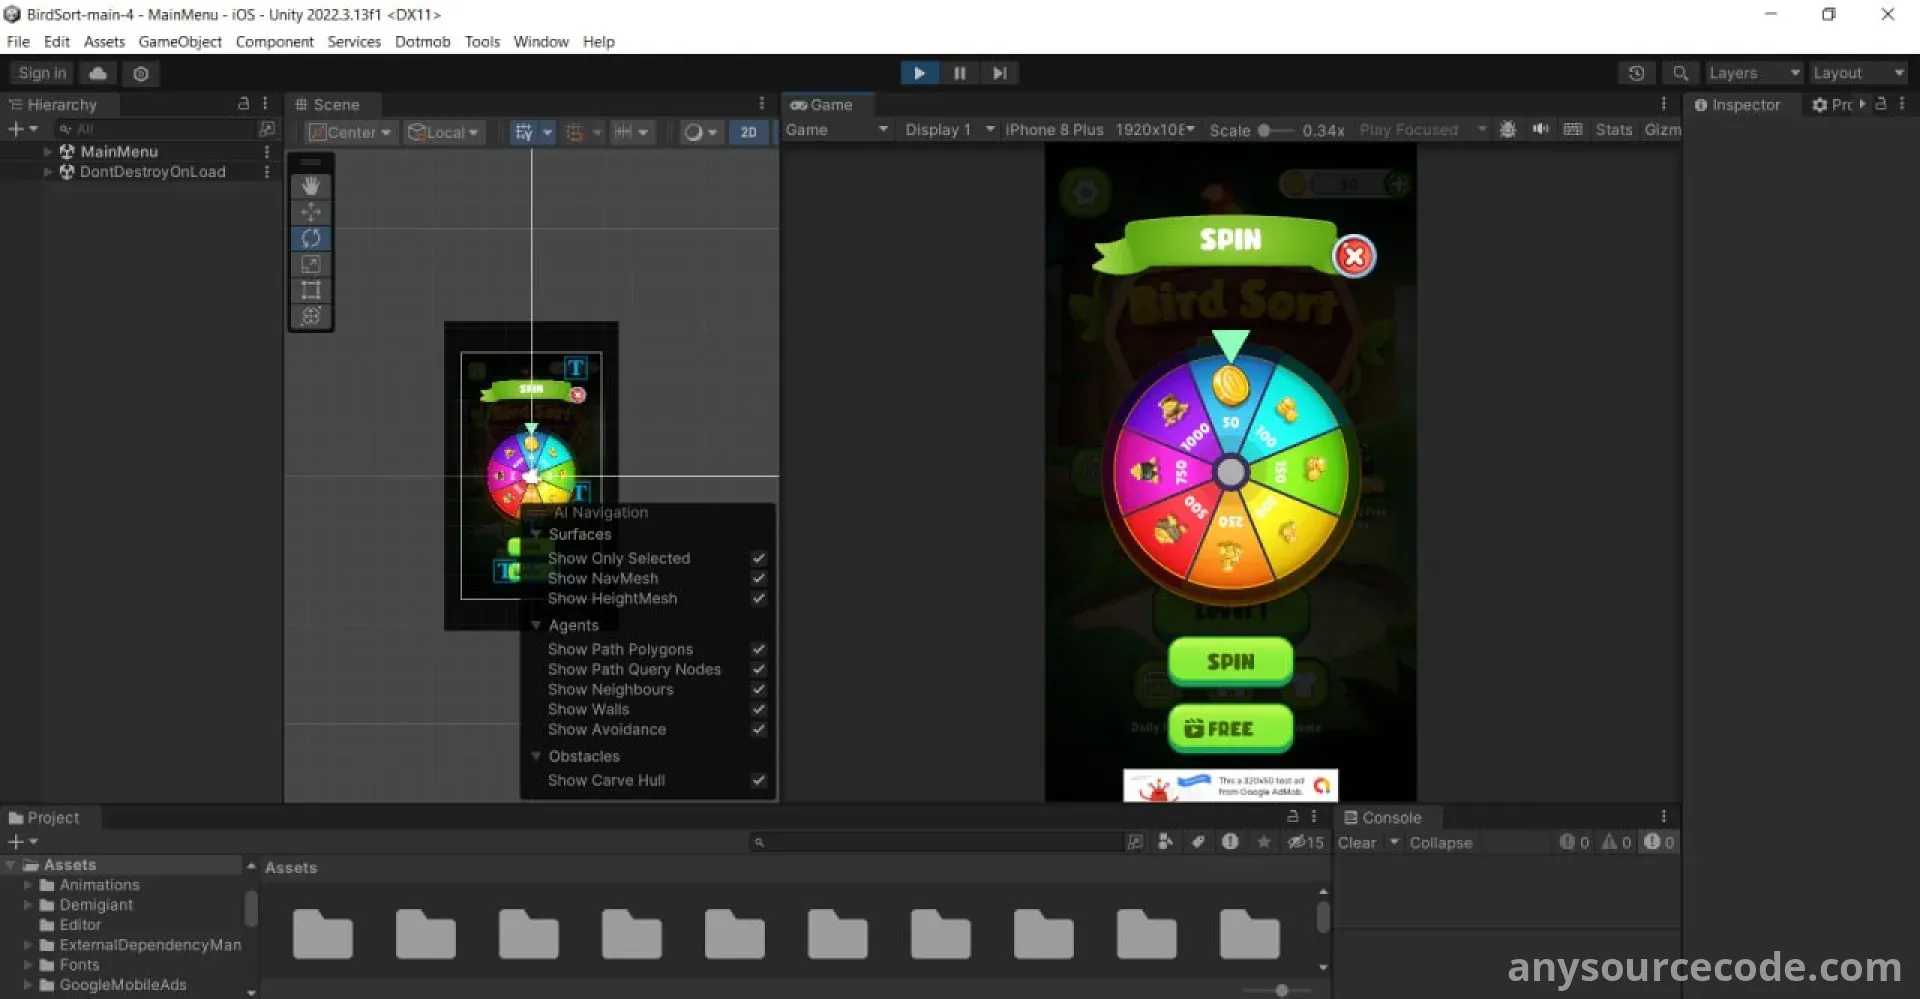Select the Rotate tool in Scene view
This screenshot has width=1920, height=999.
311,238
